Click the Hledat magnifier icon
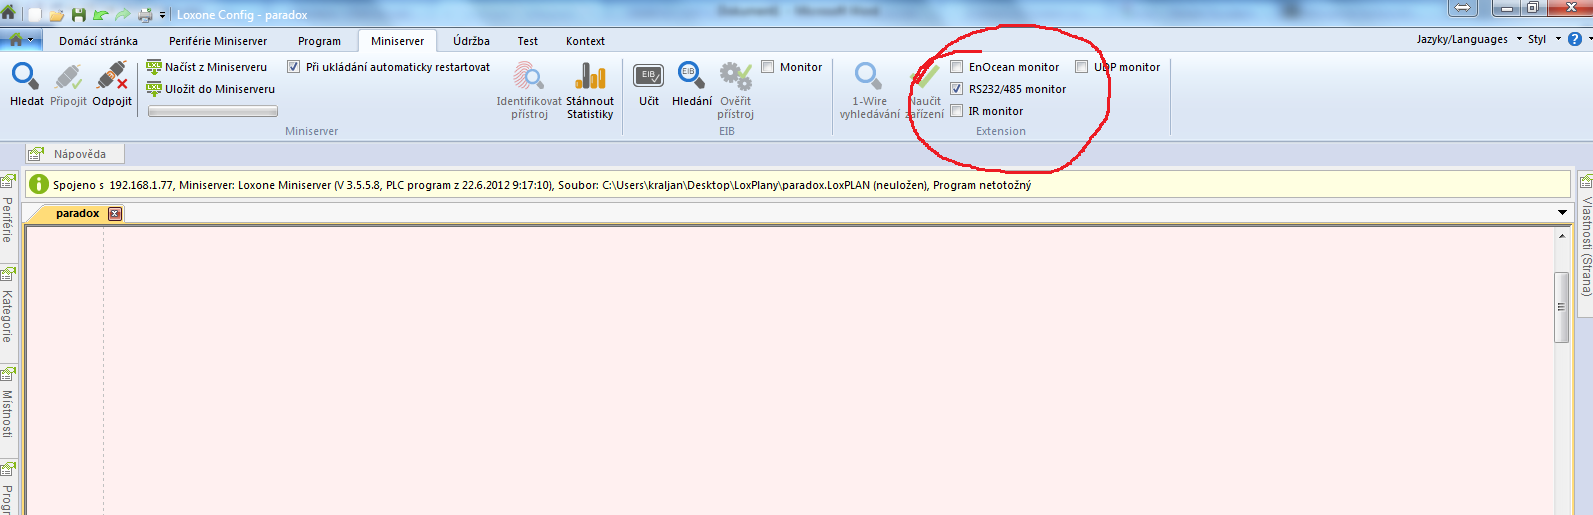The image size is (1593, 515). pyautogui.click(x=25, y=77)
